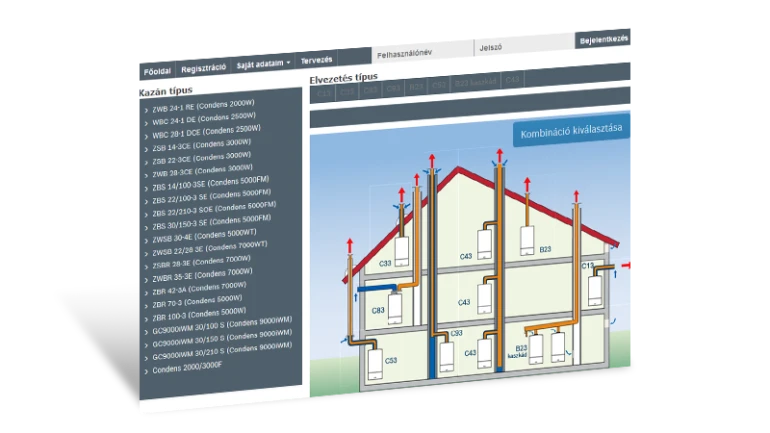
Task: Expand chevron beside ZWSB 22/28 3E
Action: (146, 254)
